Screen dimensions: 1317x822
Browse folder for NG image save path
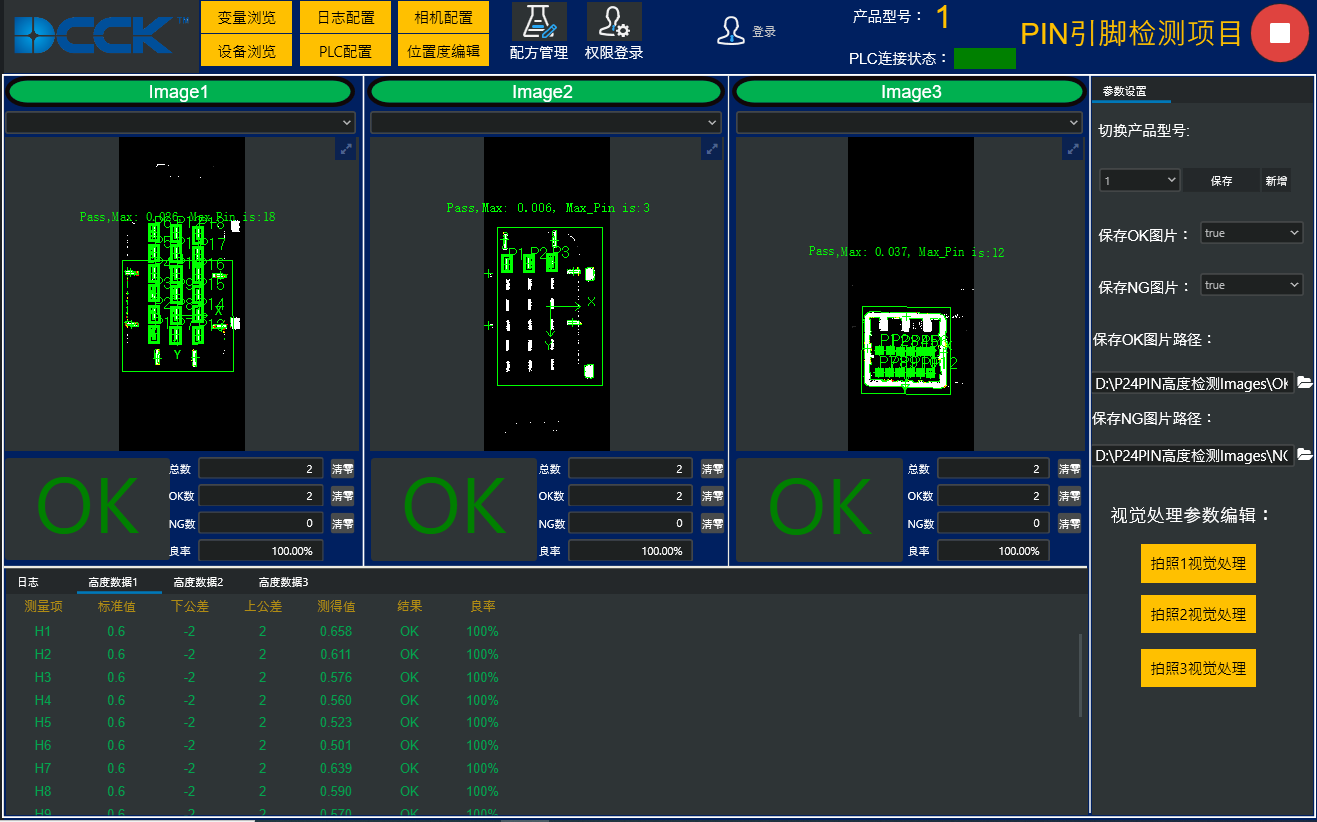coord(1305,455)
